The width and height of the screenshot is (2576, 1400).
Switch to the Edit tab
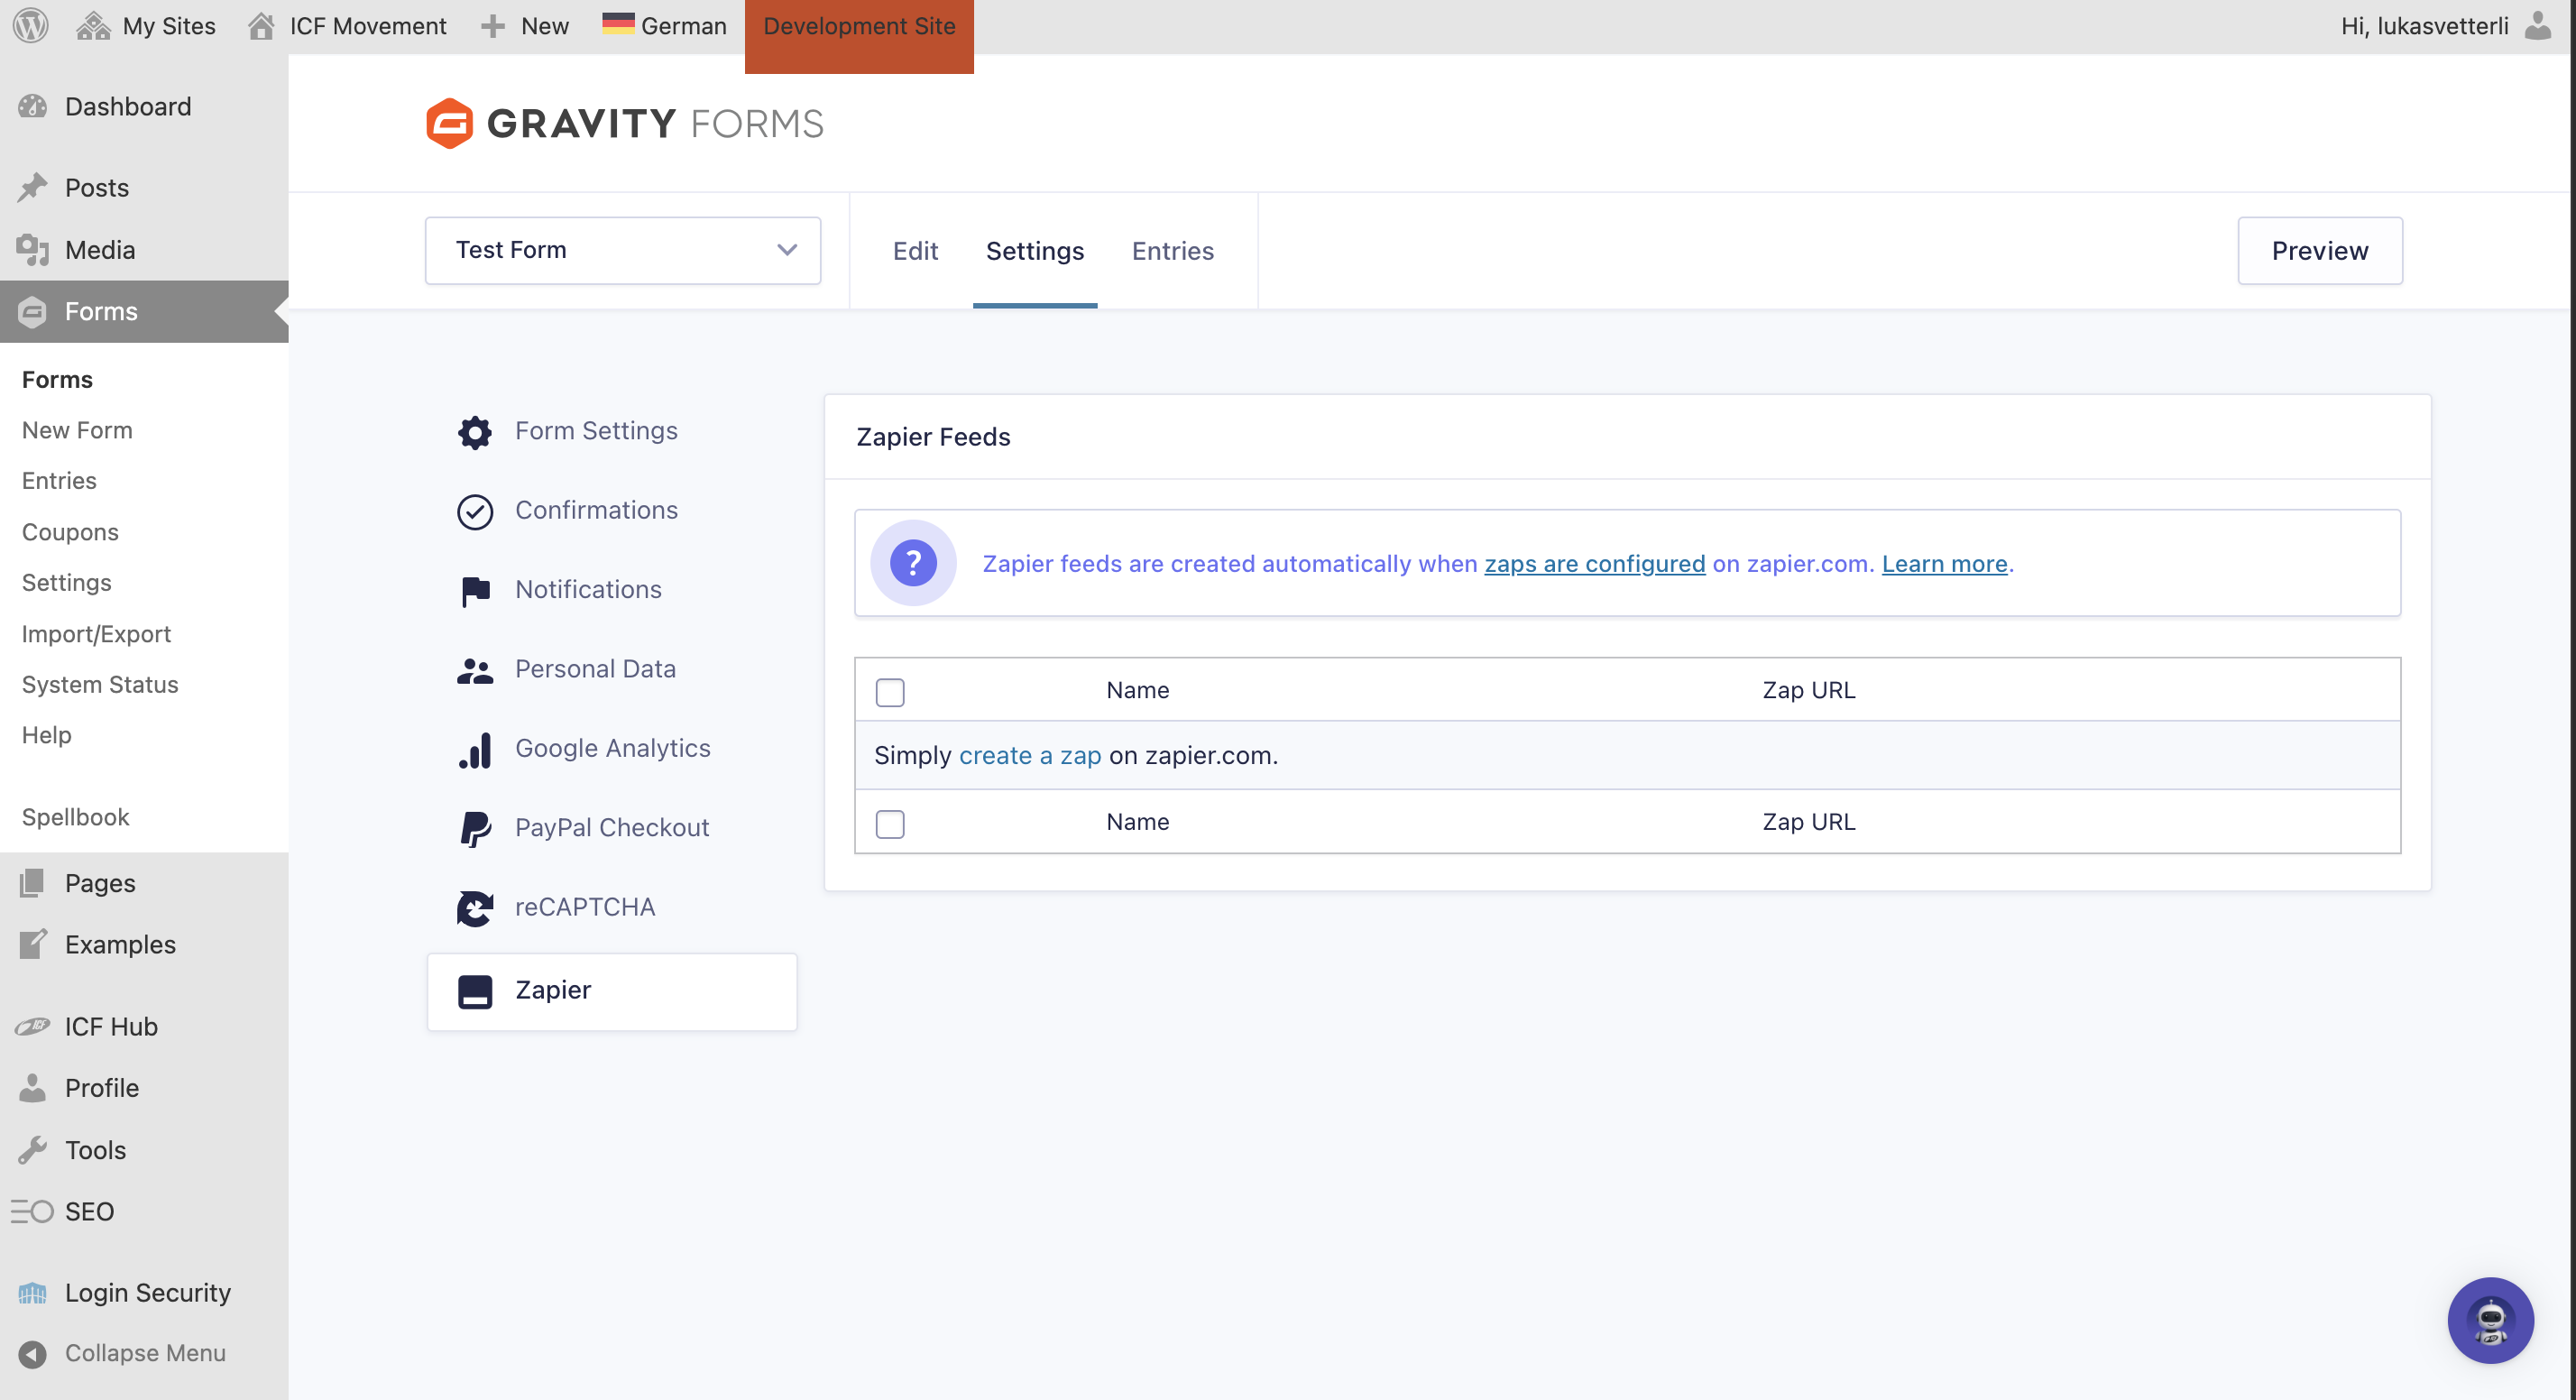coord(914,251)
